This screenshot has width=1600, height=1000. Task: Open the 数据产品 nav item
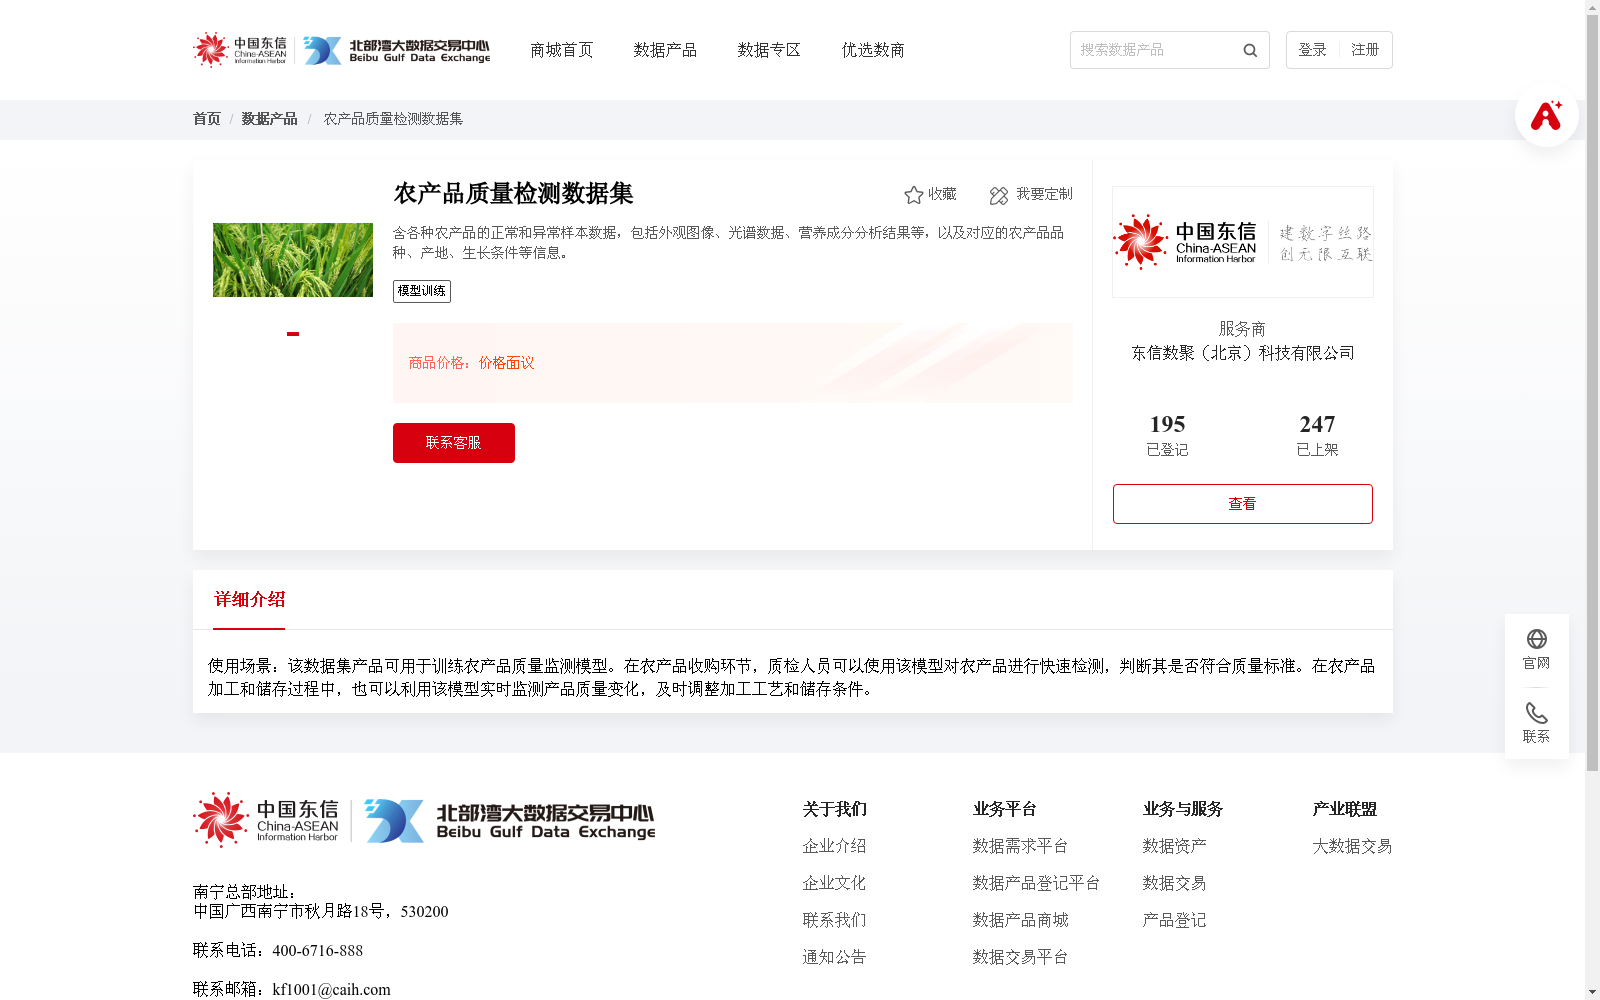point(665,50)
